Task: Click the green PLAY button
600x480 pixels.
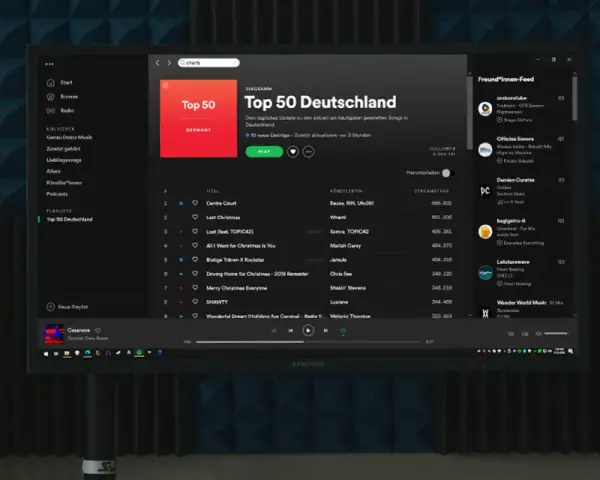Action: tap(264, 152)
